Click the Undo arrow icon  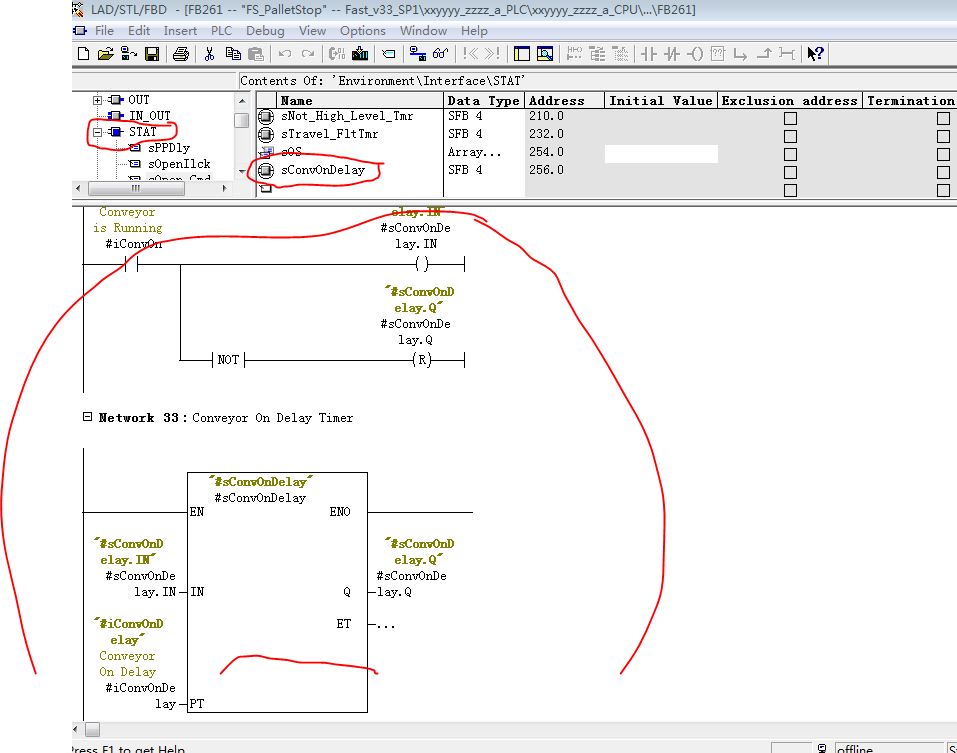coord(284,54)
